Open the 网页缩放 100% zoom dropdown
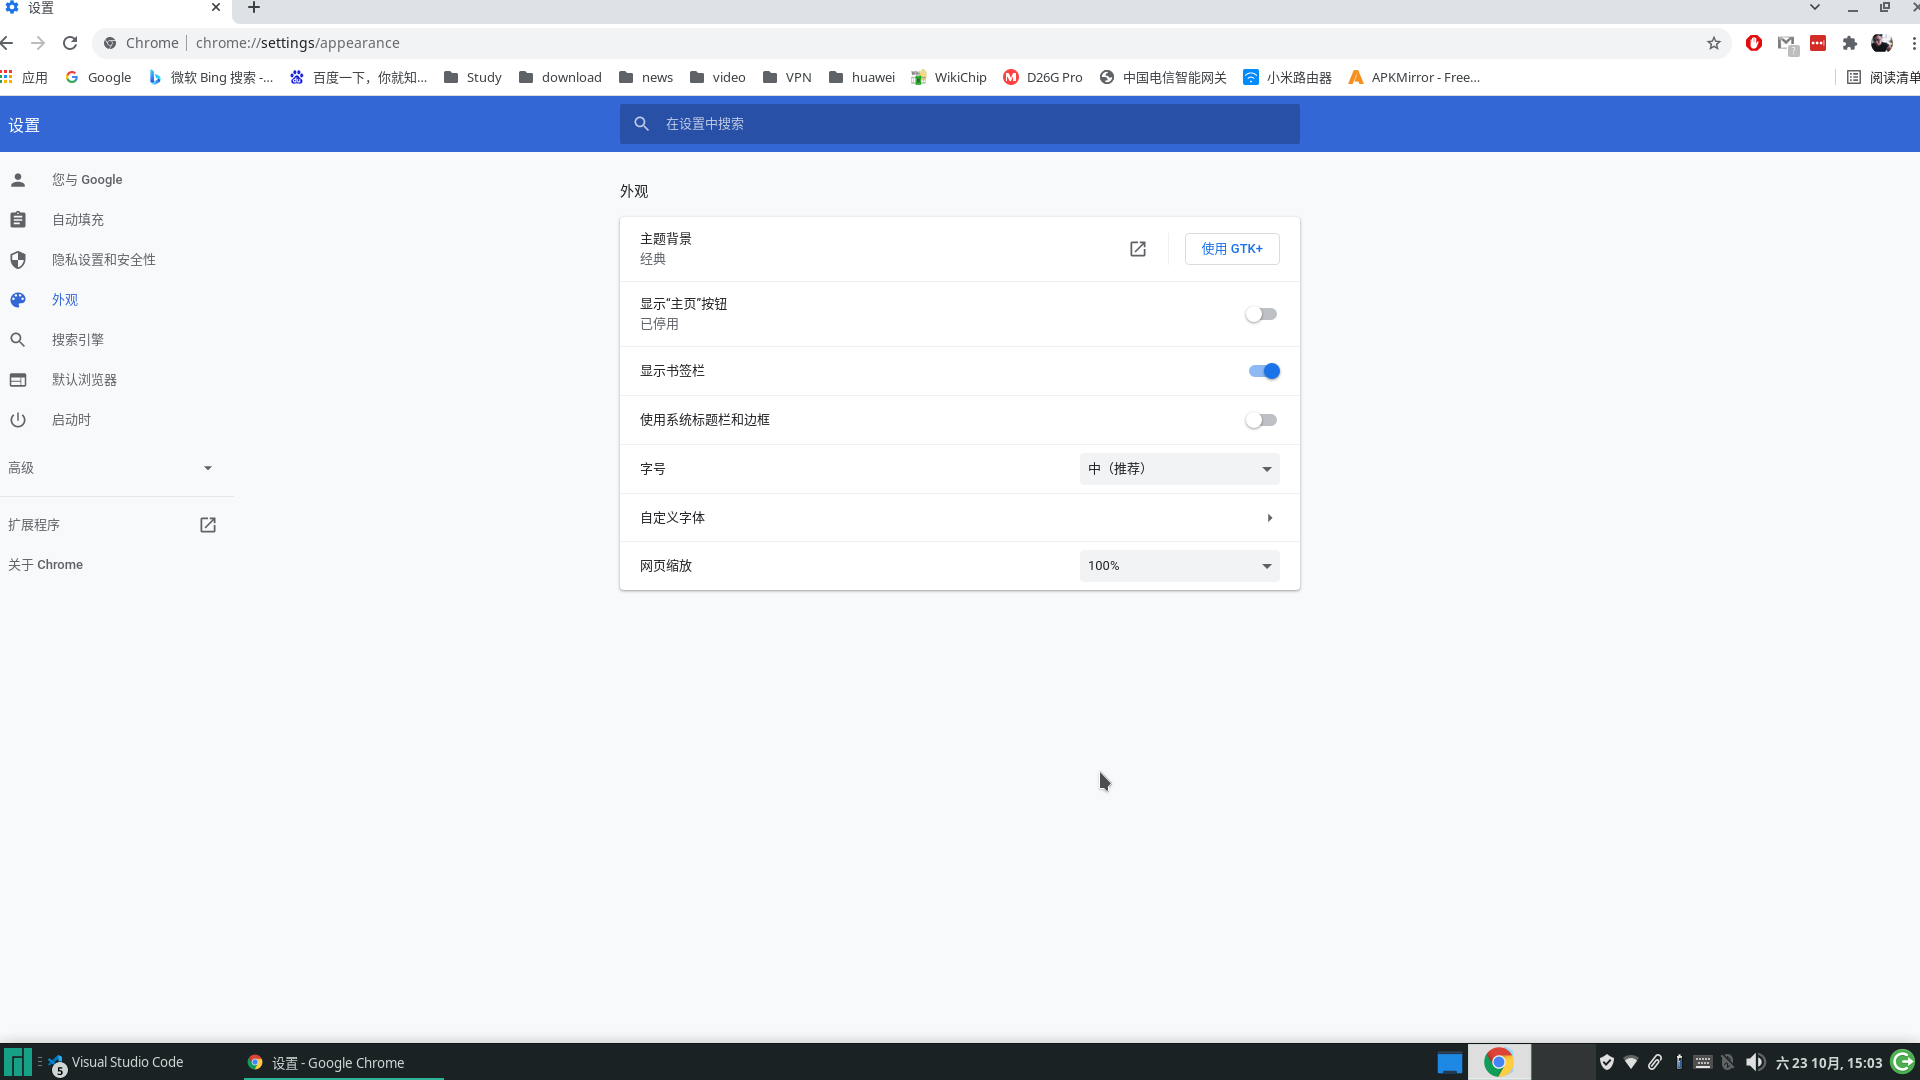Image resolution: width=1920 pixels, height=1080 pixels. click(x=1179, y=566)
